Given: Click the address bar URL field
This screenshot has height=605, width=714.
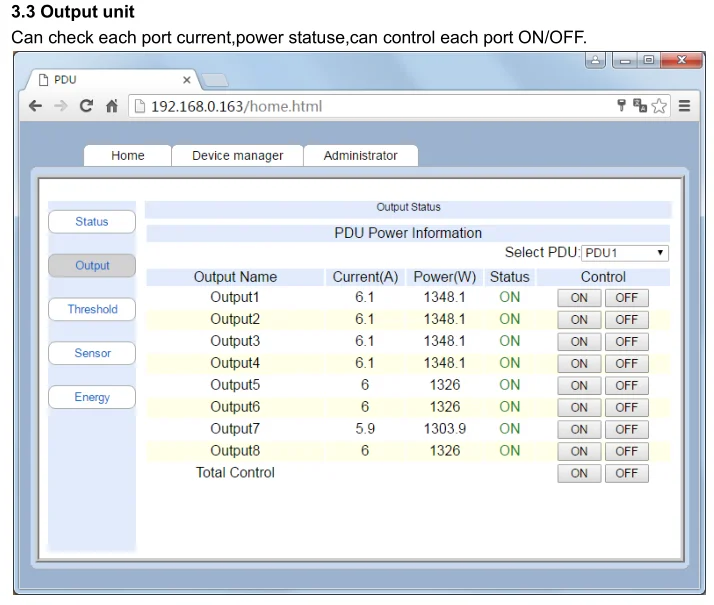Looking at the screenshot, I should point(370,106).
